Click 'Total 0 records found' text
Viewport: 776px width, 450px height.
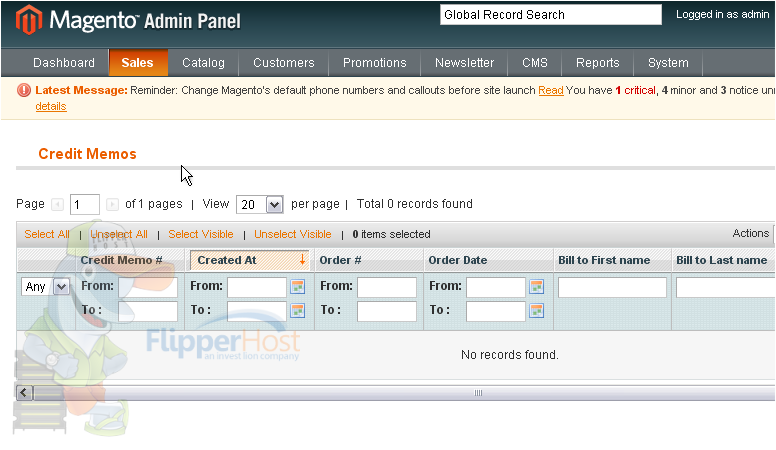click(x=415, y=204)
